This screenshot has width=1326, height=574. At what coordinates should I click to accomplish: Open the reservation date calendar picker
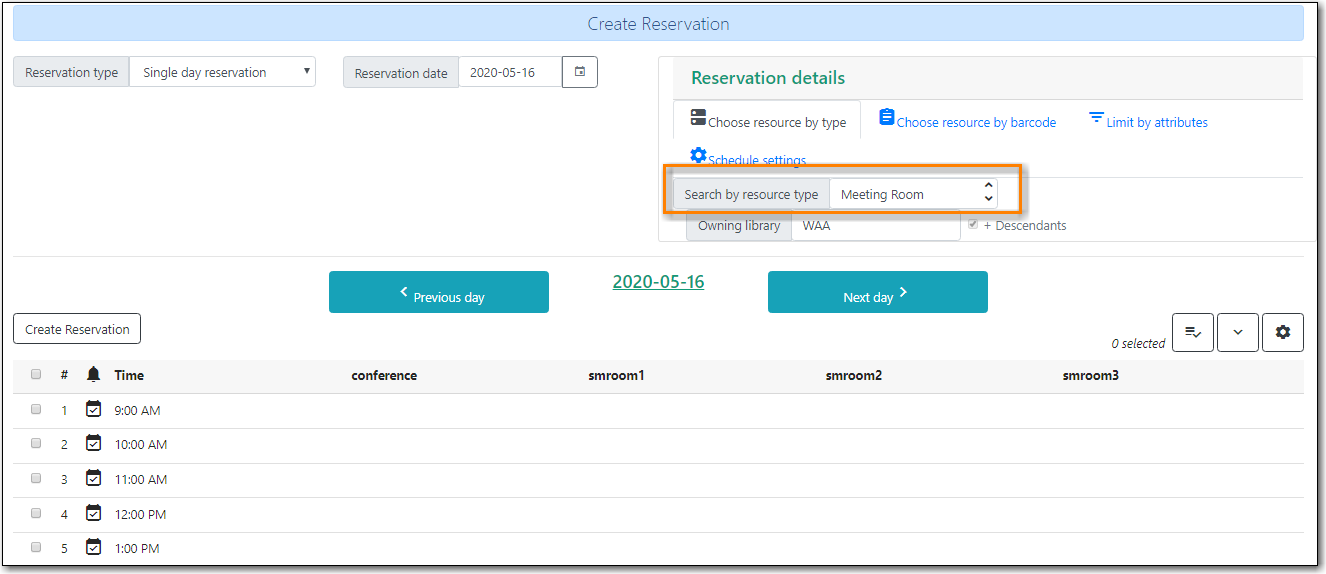click(x=580, y=72)
